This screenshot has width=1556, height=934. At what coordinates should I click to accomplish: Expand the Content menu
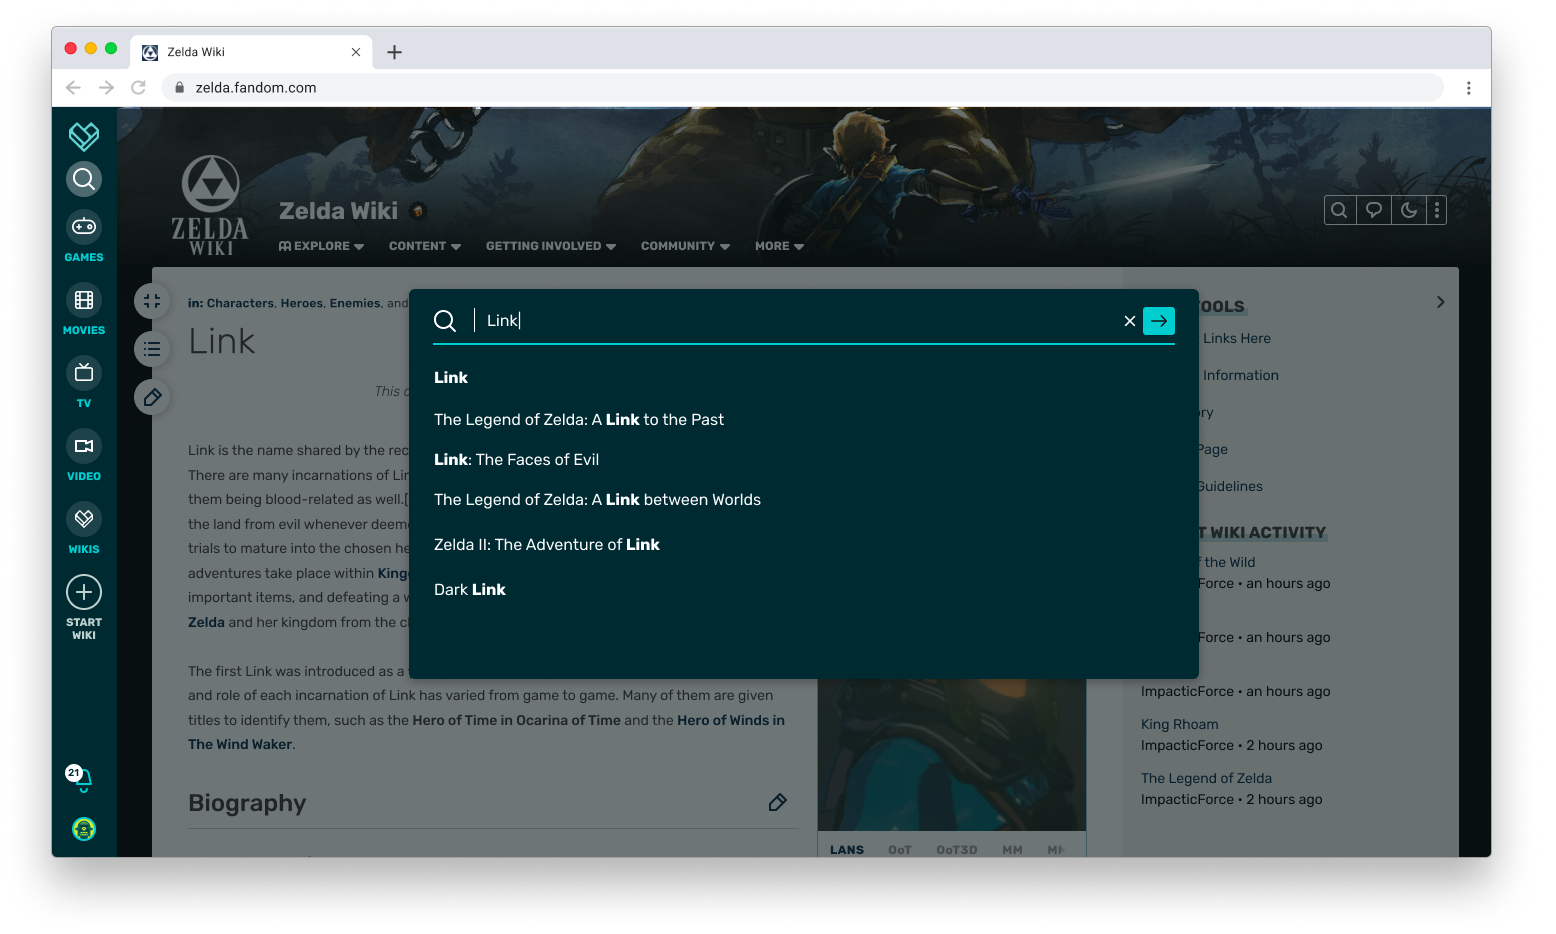click(425, 246)
